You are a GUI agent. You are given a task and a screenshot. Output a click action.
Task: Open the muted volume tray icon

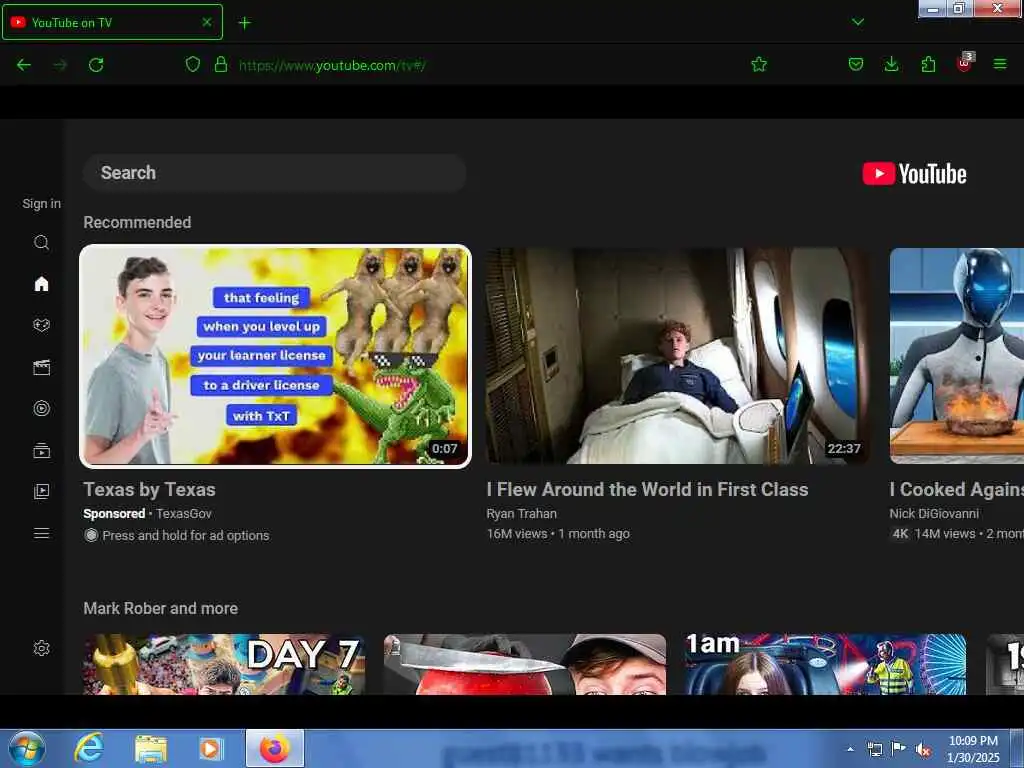coord(923,749)
